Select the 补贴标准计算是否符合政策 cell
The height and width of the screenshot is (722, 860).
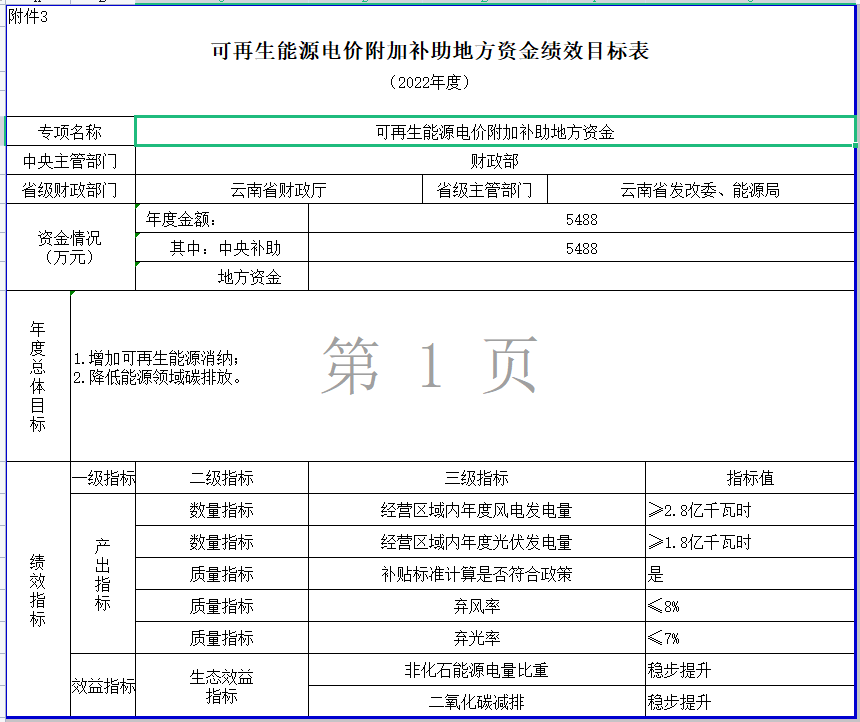476,574
